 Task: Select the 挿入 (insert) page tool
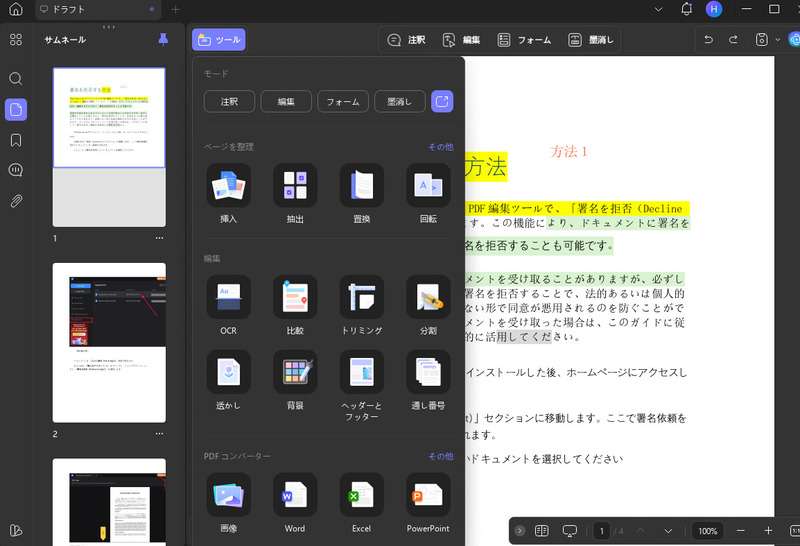point(229,185)
